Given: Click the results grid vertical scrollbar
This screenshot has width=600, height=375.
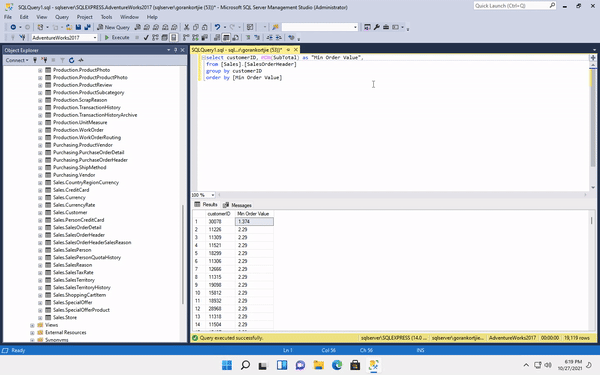Looking at the screenshot, I should (x=592, y=270).
